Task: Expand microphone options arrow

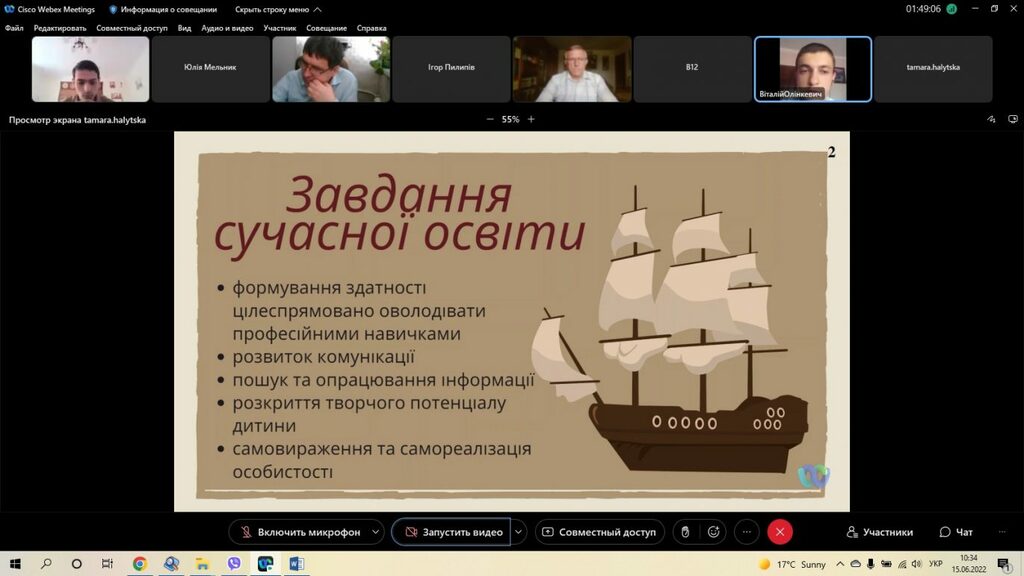Action: point(376,532)
